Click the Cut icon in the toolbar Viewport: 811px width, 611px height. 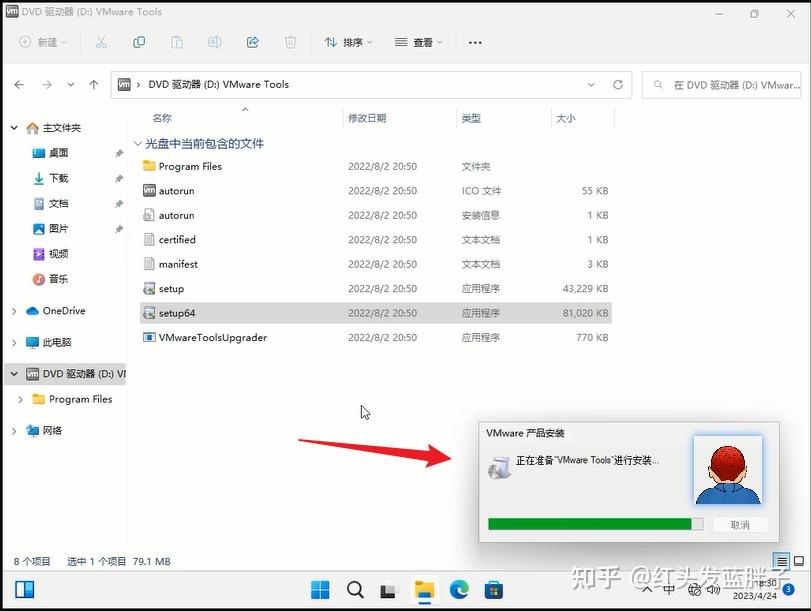(103, 42)
